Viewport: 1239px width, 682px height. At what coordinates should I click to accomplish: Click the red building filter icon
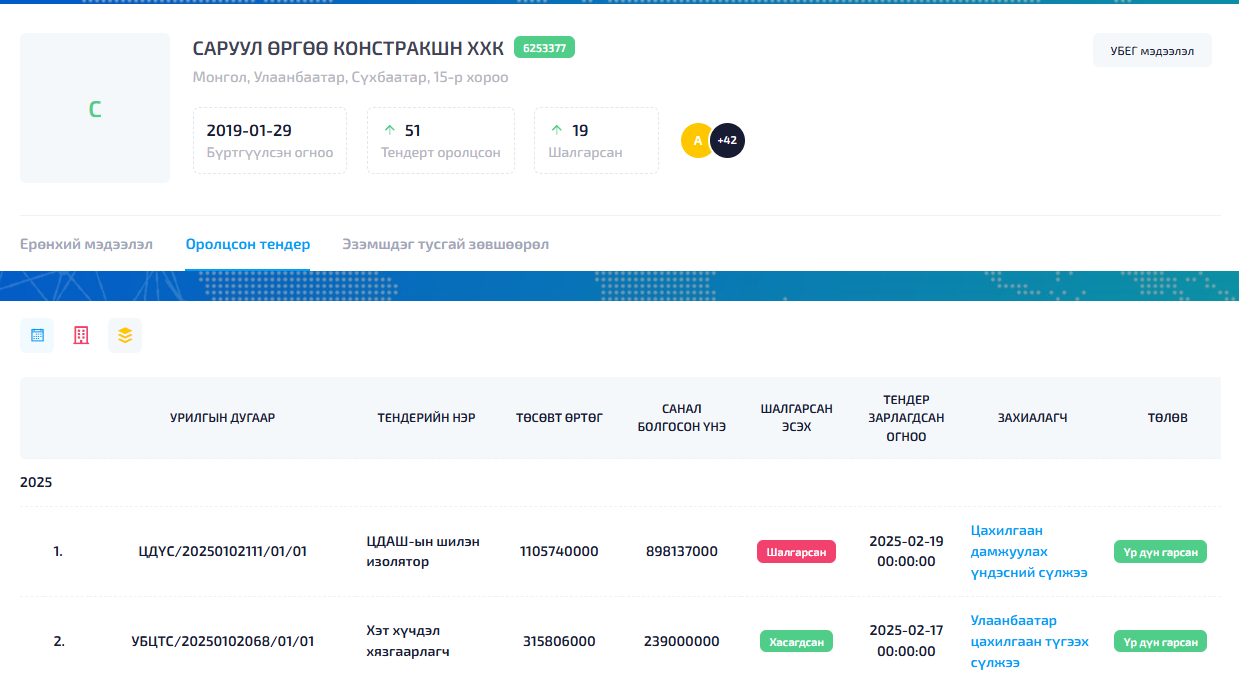coord(81,336)
